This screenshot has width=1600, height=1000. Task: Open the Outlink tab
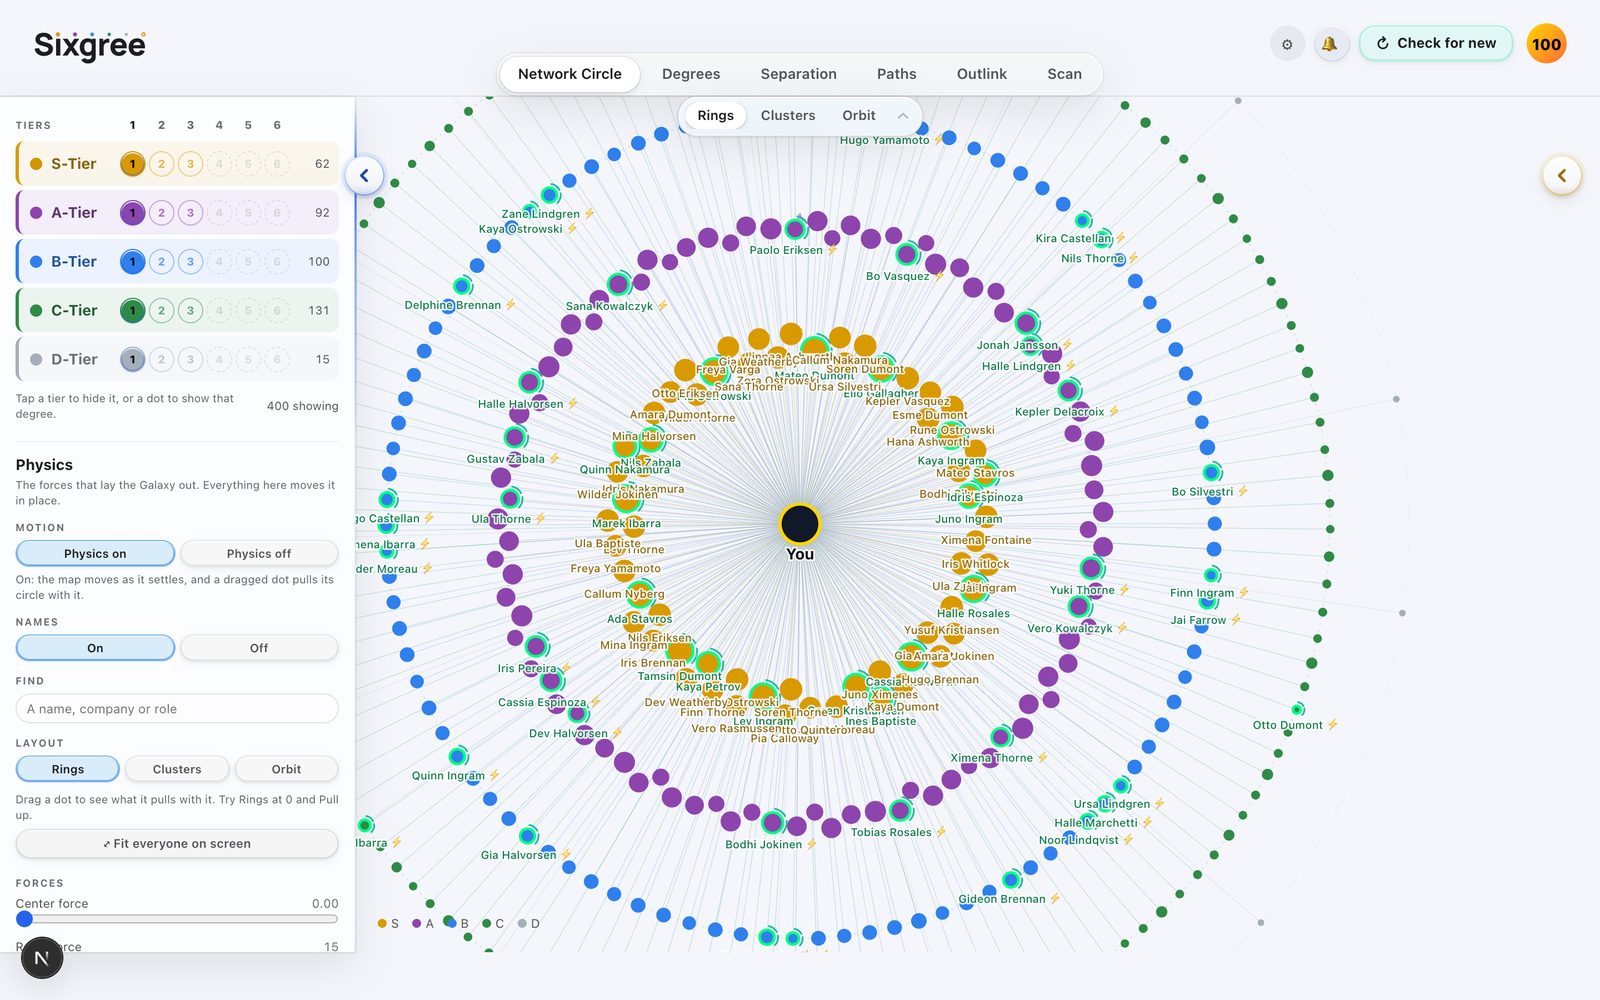click(981, 74)
